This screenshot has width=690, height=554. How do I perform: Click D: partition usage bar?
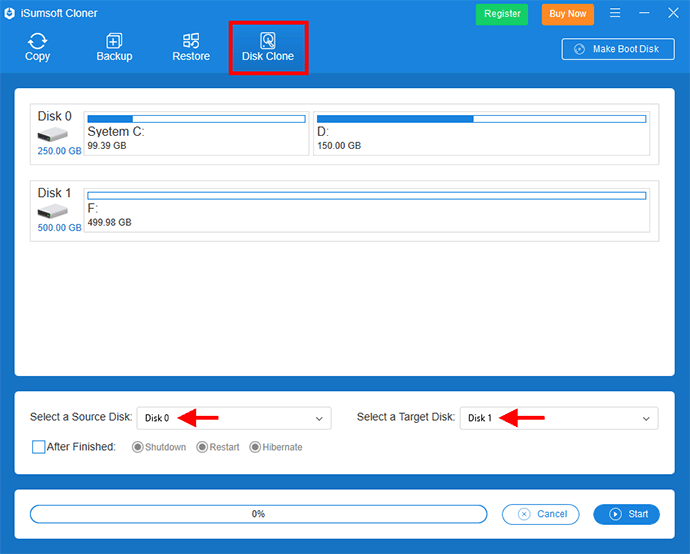pyautogui.click(x=481, y=119)
